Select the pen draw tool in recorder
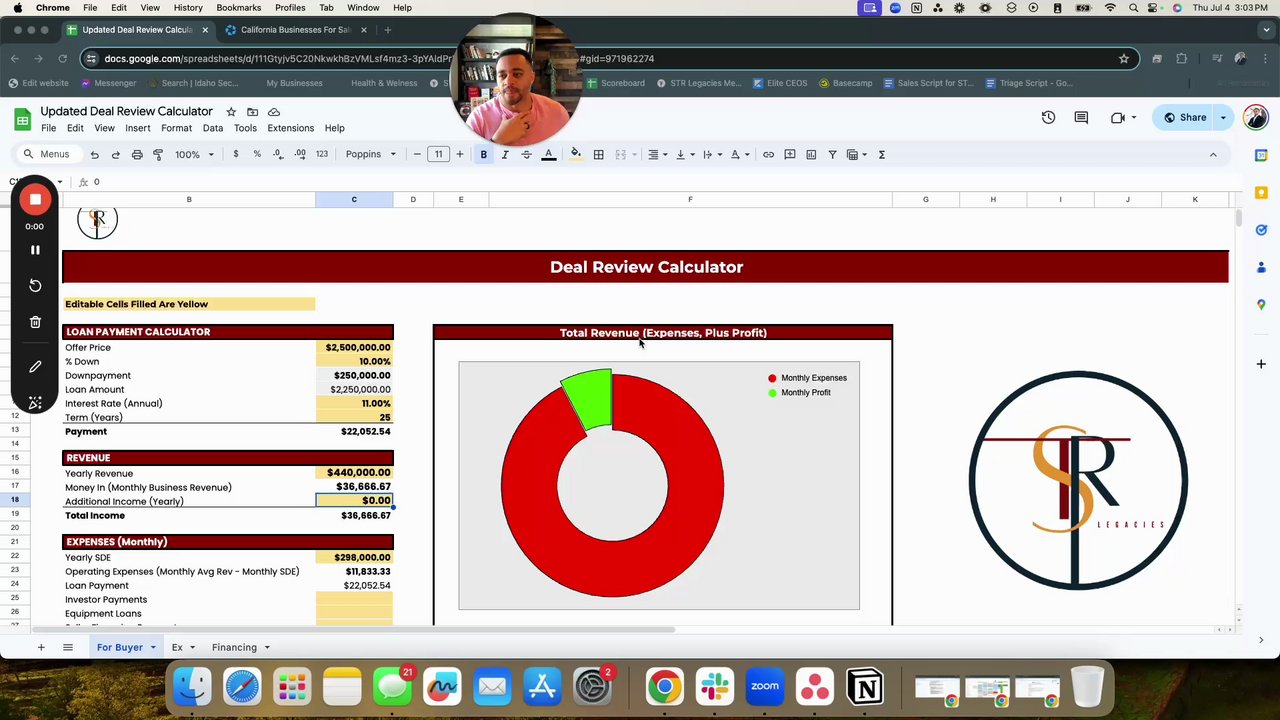The image size is (1280, 720). coord(35,367)
